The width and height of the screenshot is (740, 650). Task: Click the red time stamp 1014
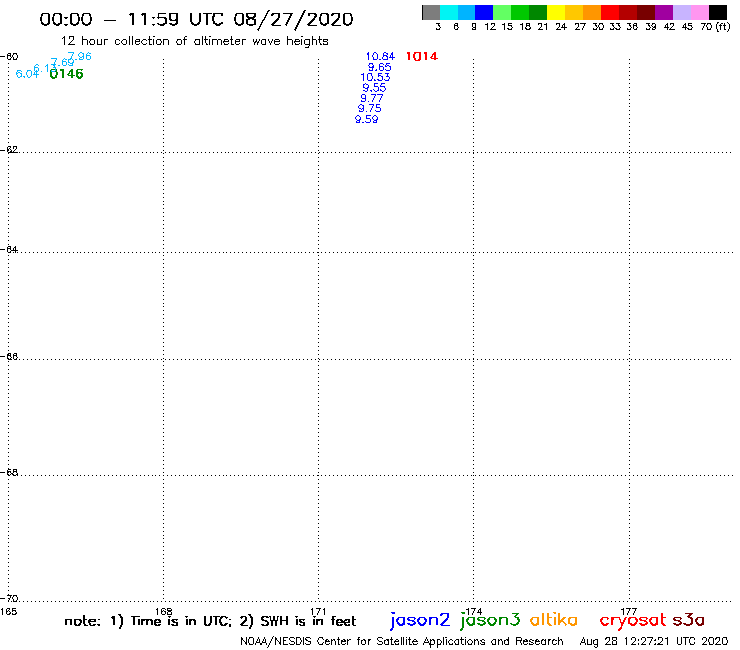pos(422,56)
